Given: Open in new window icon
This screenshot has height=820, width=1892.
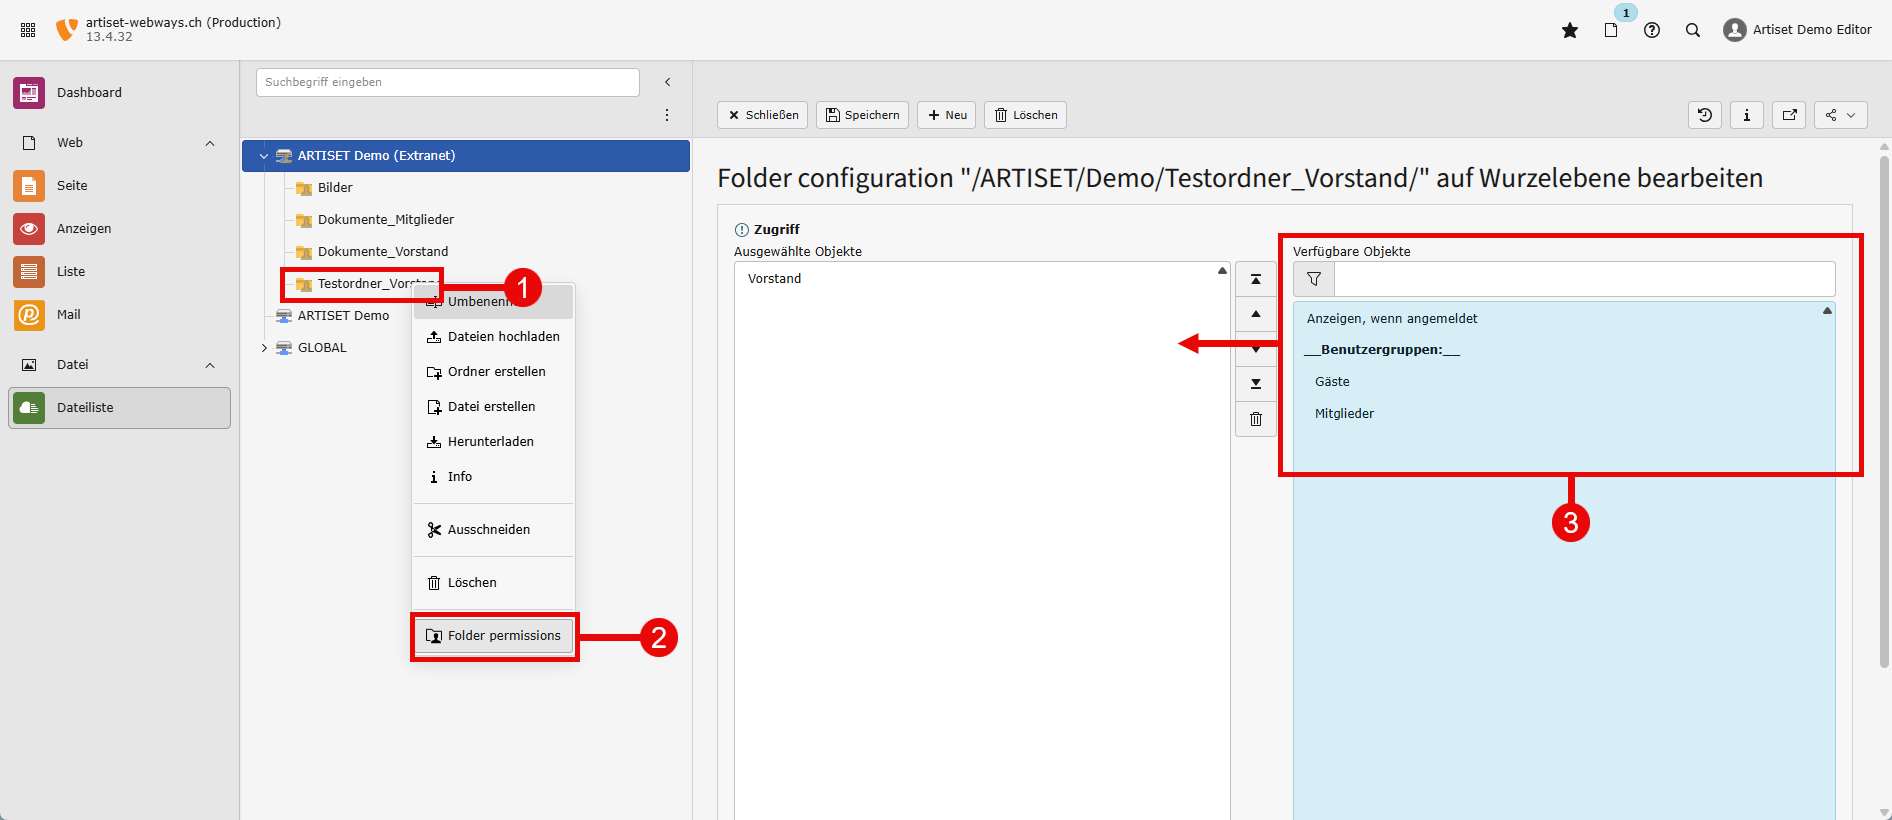Looking at the screenshot, I should (x=1789, y=115).
